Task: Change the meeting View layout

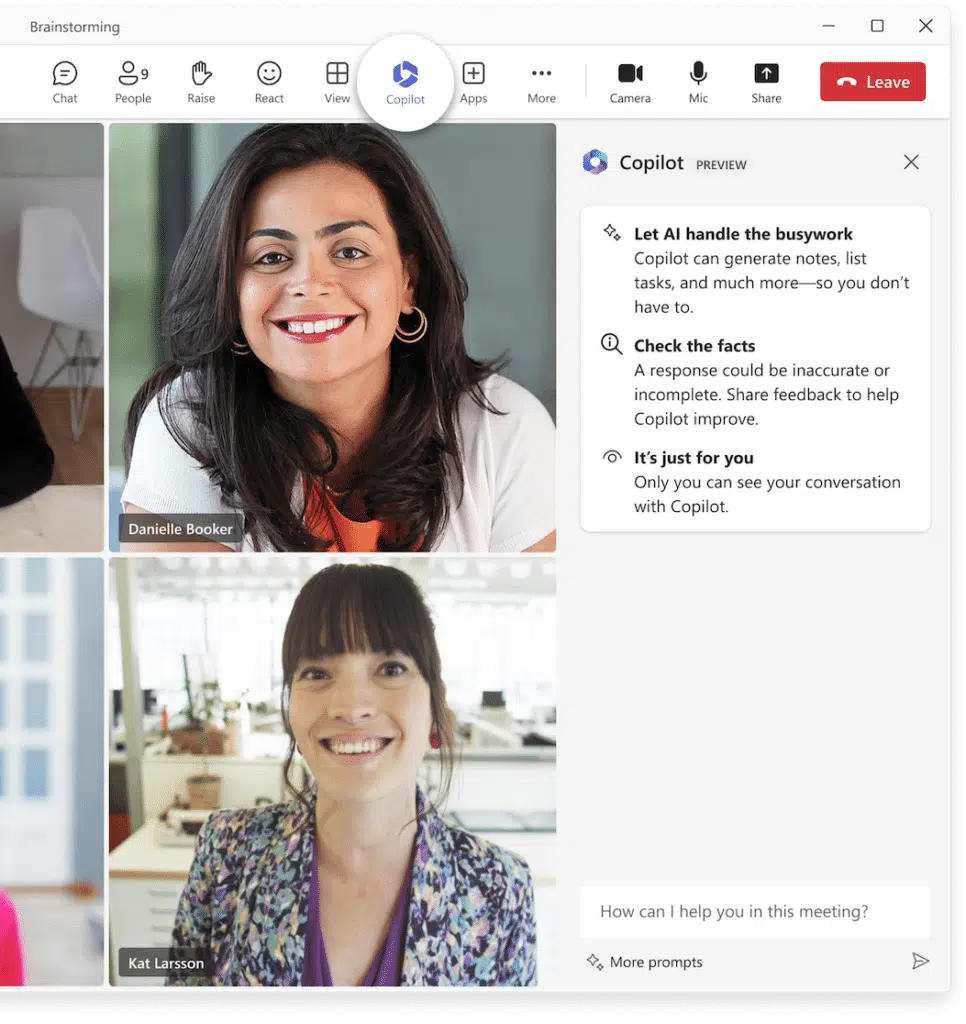Action: coord(337,82)
